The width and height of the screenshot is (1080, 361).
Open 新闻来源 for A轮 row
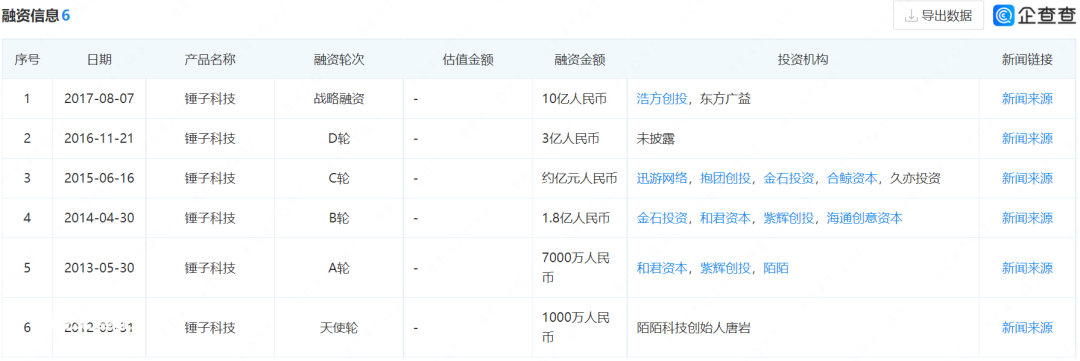coord(1027,268)
